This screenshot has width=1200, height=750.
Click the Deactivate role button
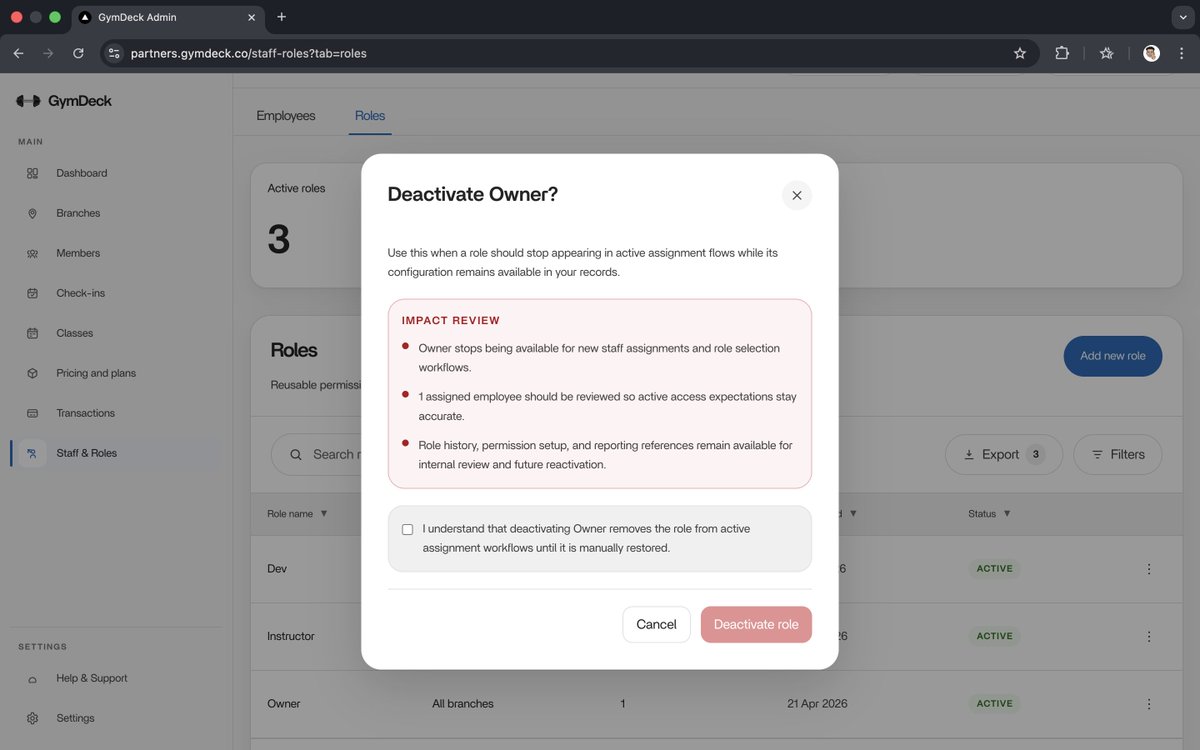point(756,624)
